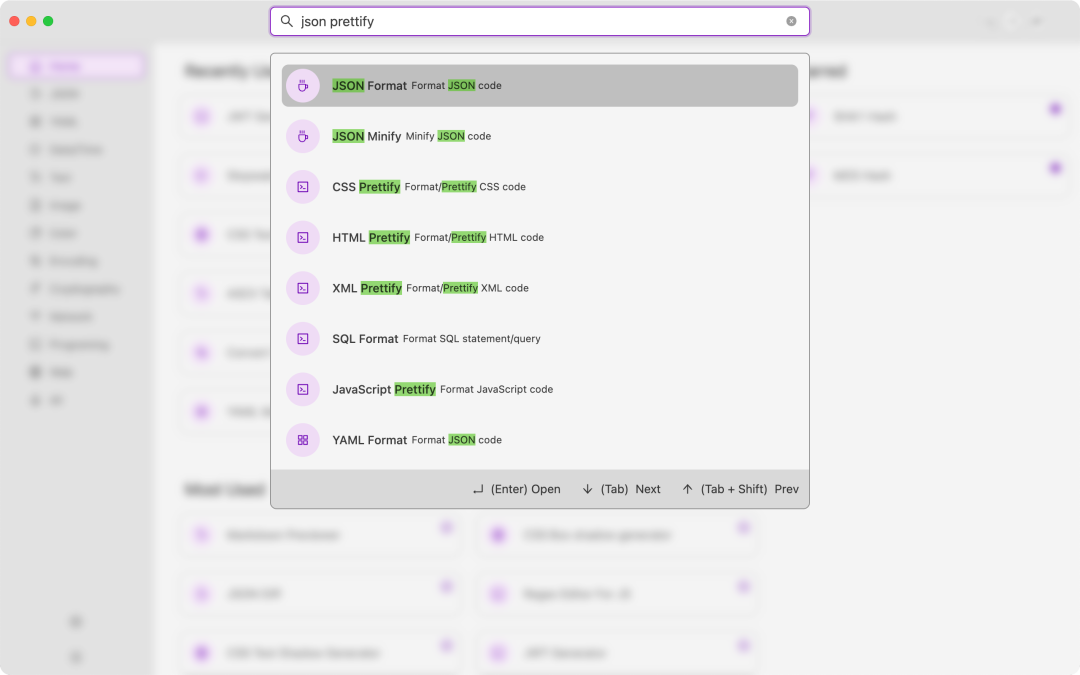Select the JSON Format result
Screen dimensions: 1080x675
pos(539,85)
